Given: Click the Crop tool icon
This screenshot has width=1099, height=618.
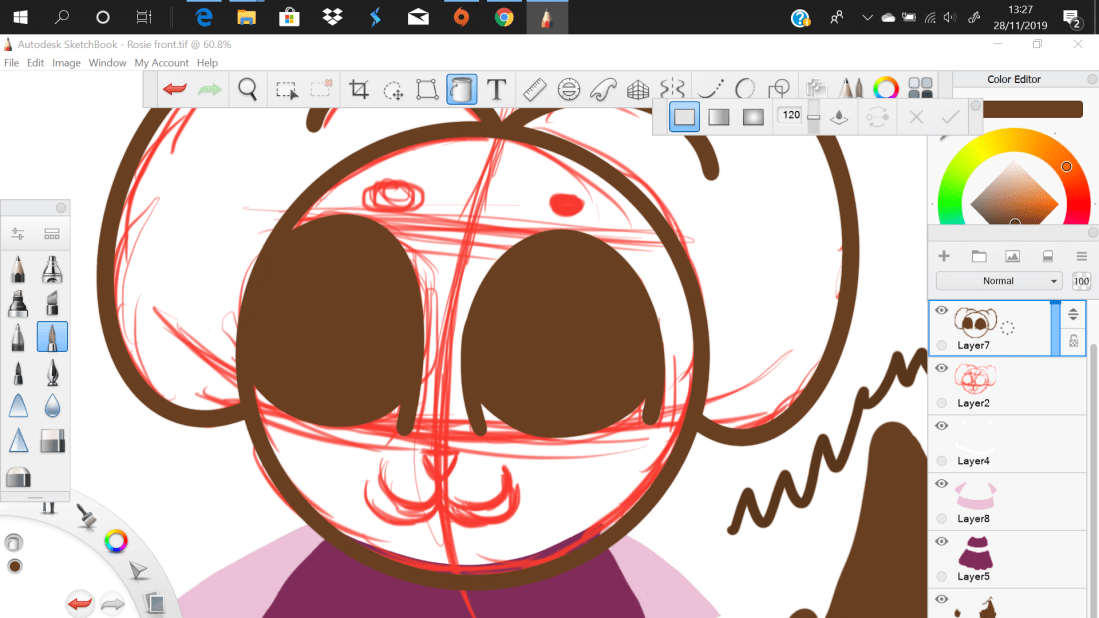Looking at the screenshot, I should click(x=358, y=90).
